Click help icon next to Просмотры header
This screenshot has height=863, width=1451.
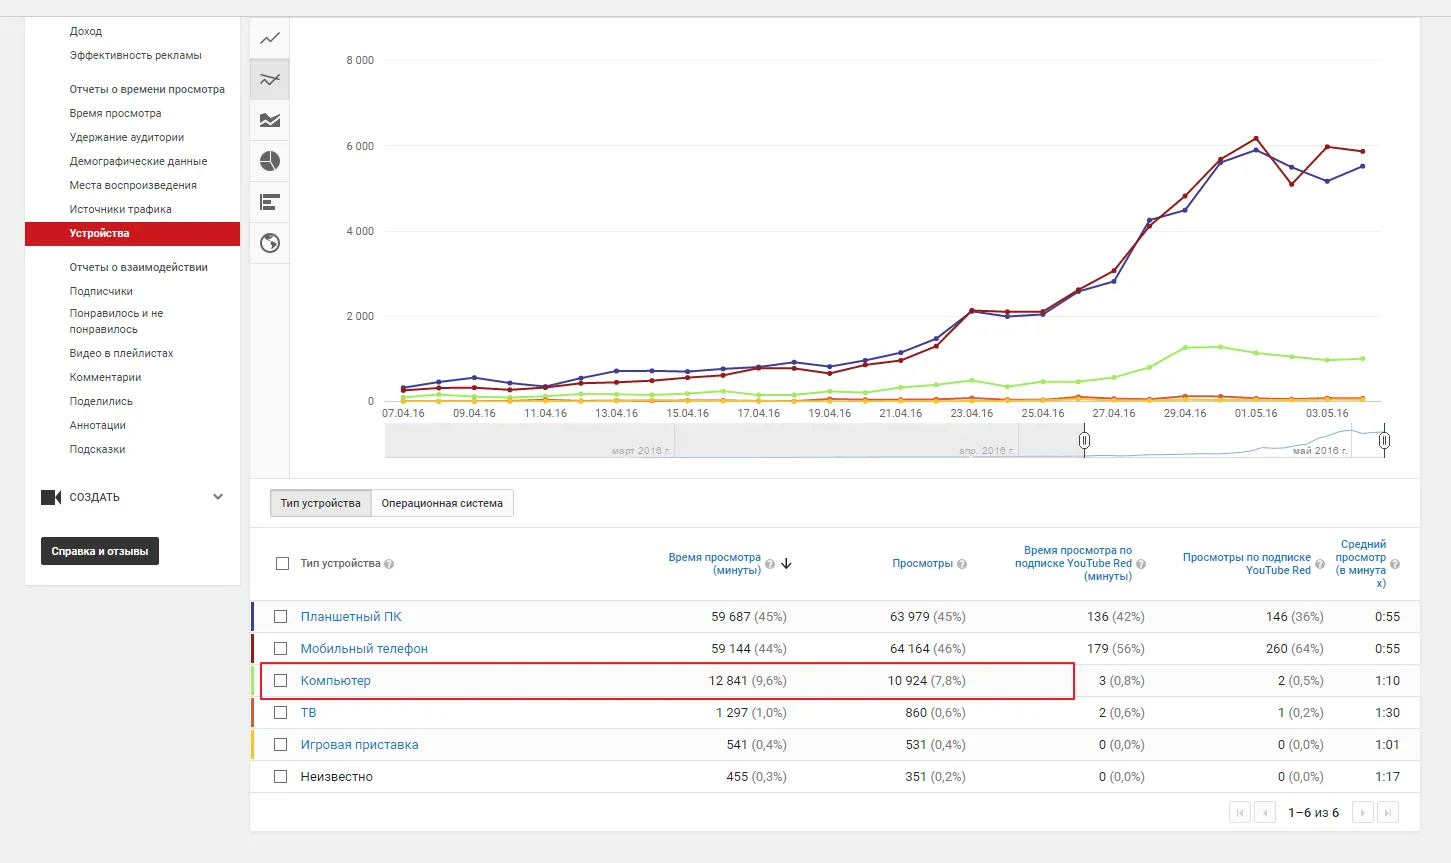962,564
